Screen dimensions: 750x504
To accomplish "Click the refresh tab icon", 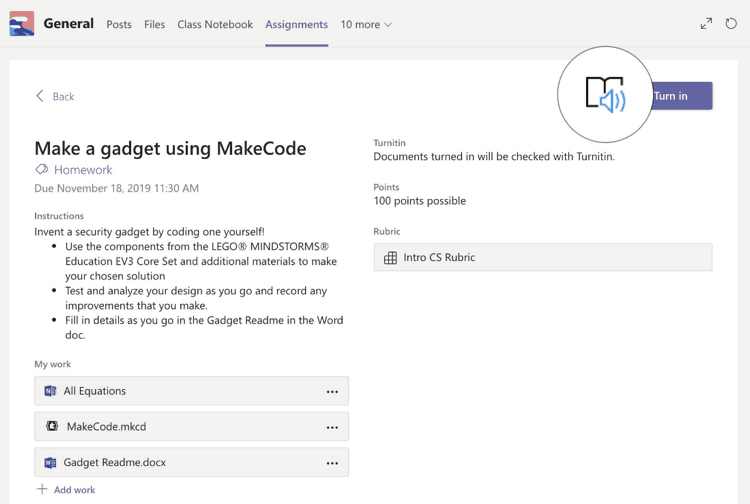I will [731, 24].
